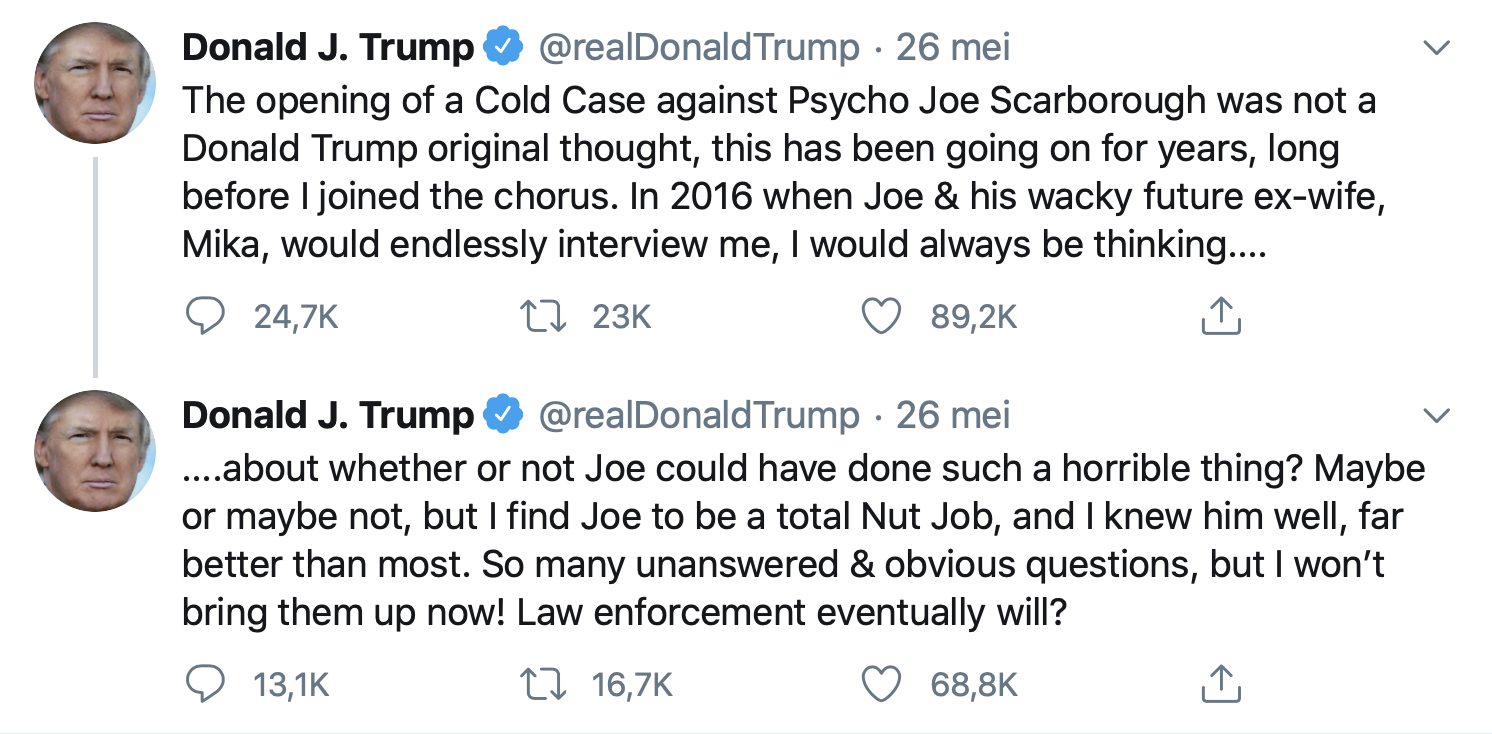Reply to the Nut Job tweet
This screenshot has height=734, width=1492.
click(206, 685)
